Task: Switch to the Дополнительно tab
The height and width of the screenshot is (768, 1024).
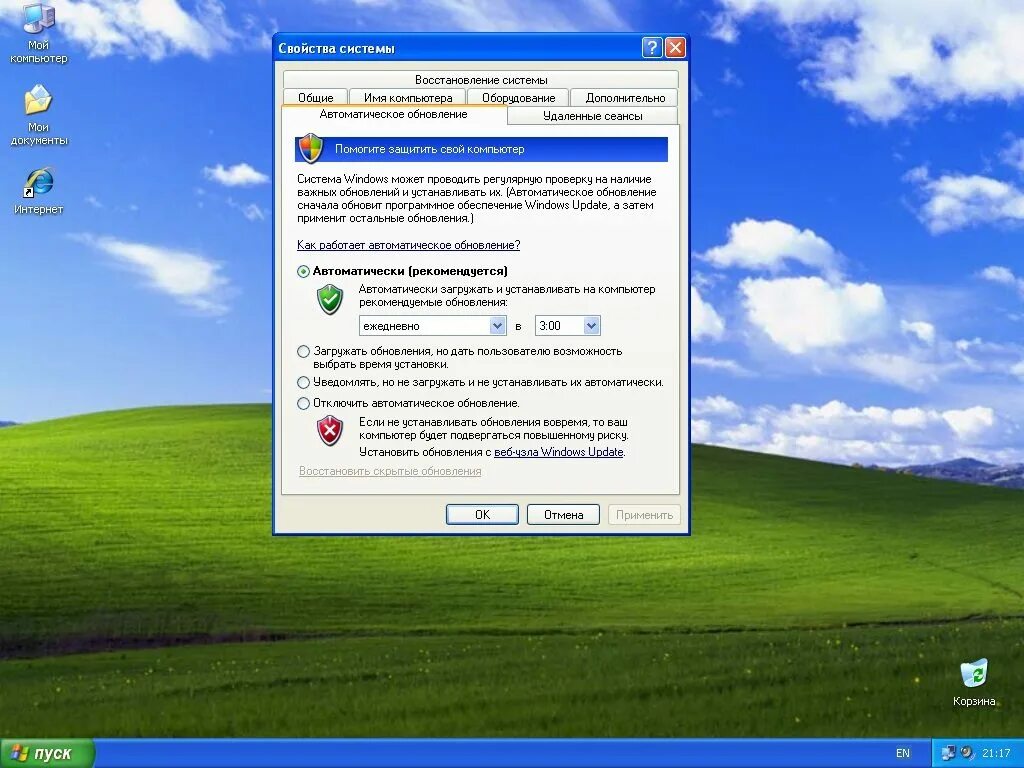Action: 625,97
